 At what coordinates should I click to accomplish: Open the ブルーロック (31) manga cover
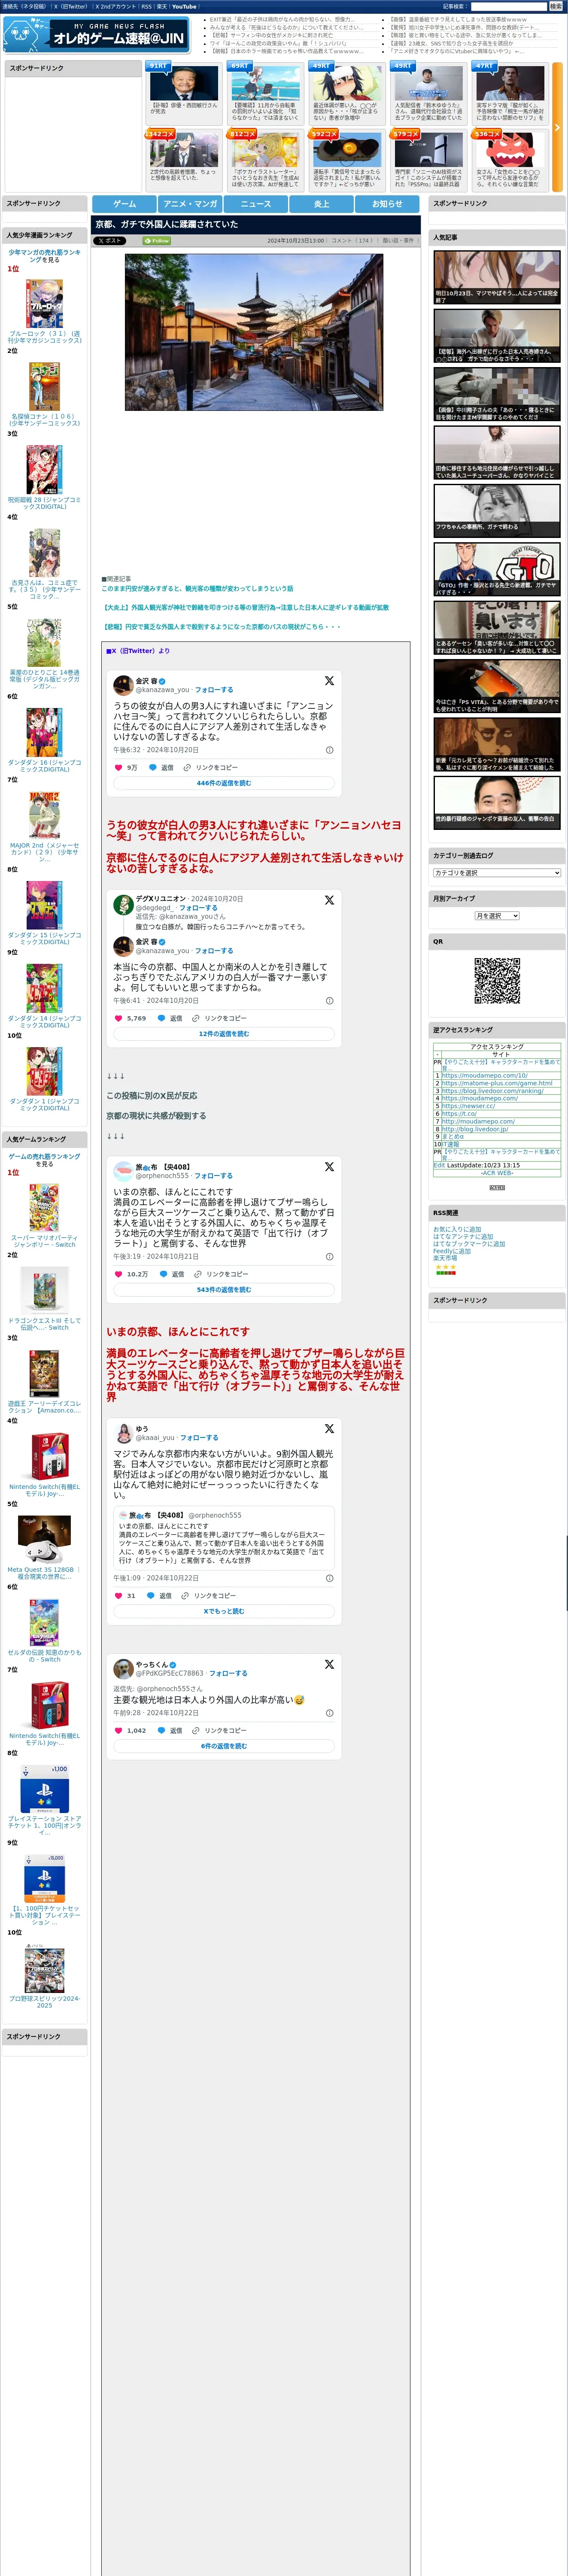(44, 304)
